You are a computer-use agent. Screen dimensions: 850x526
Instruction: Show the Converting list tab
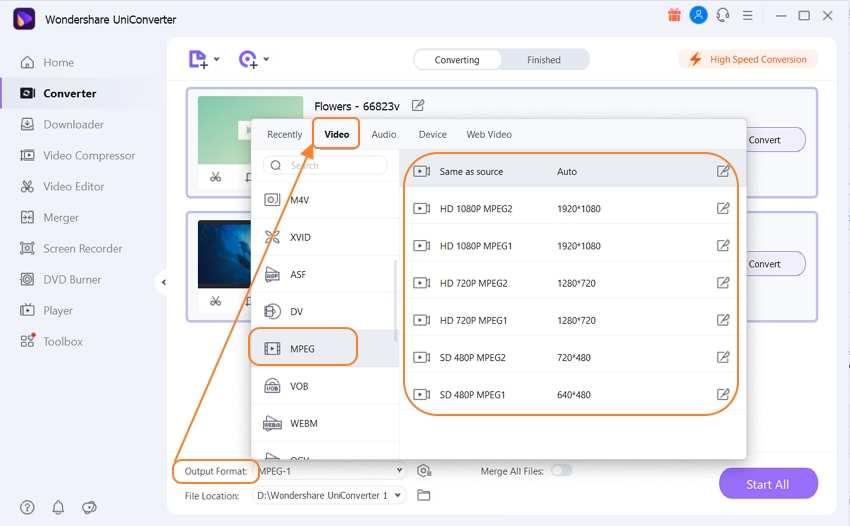click(457, 60)
